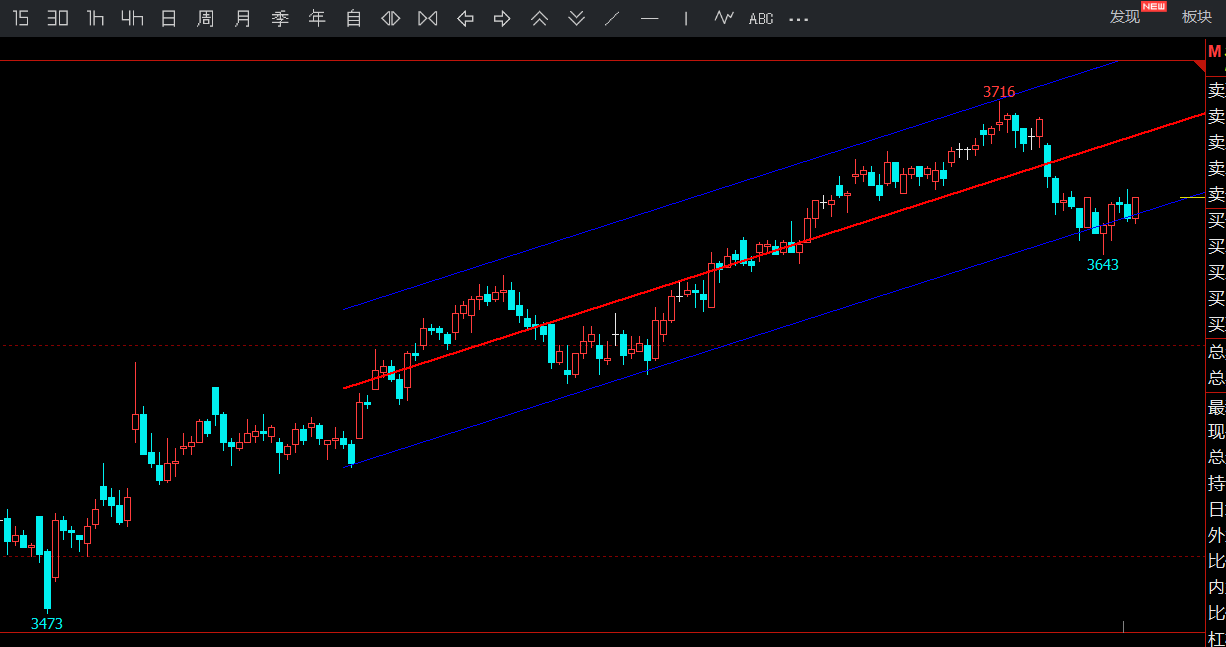
Task: Click the 3716 high price label
Action: click(x=999, y=92)
